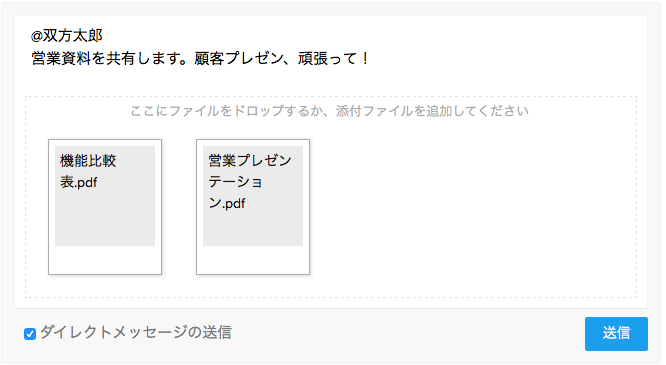This screenshot has height=365, width=666.
Task: Click gray preview area below ン.pdf text
Action: 253,229
